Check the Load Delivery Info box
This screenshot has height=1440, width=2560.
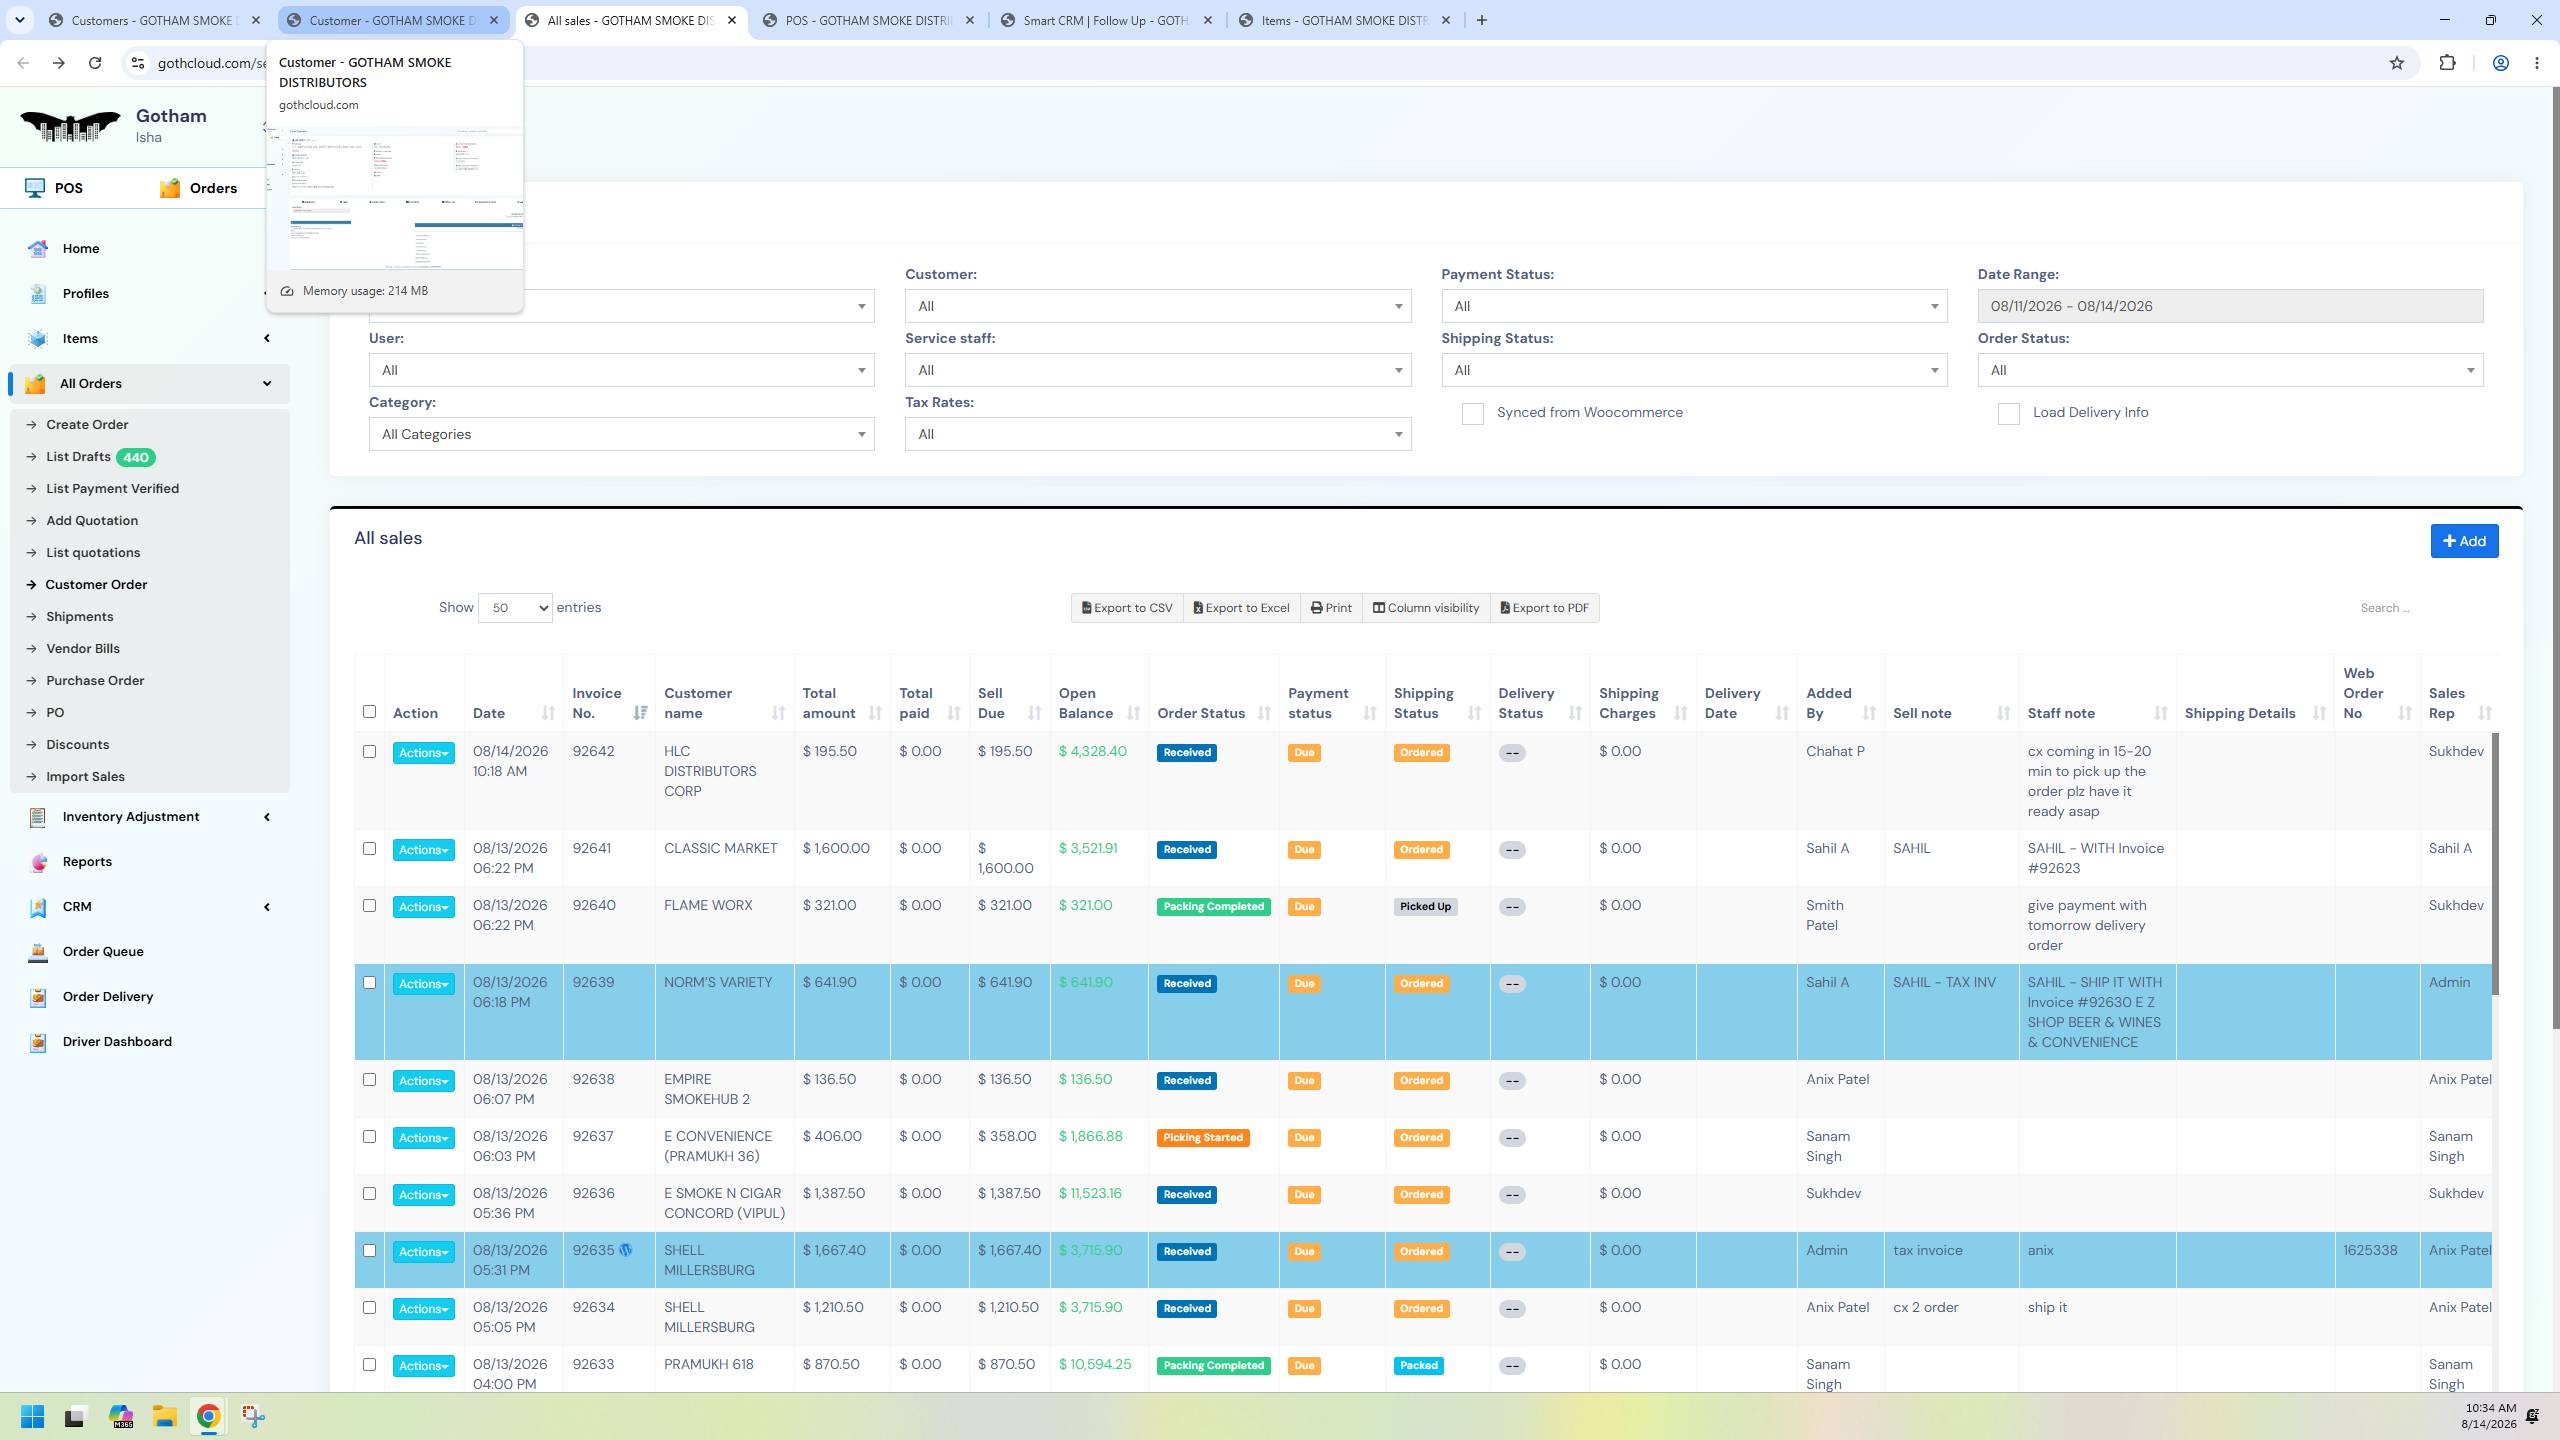(x=2008, y=413)
